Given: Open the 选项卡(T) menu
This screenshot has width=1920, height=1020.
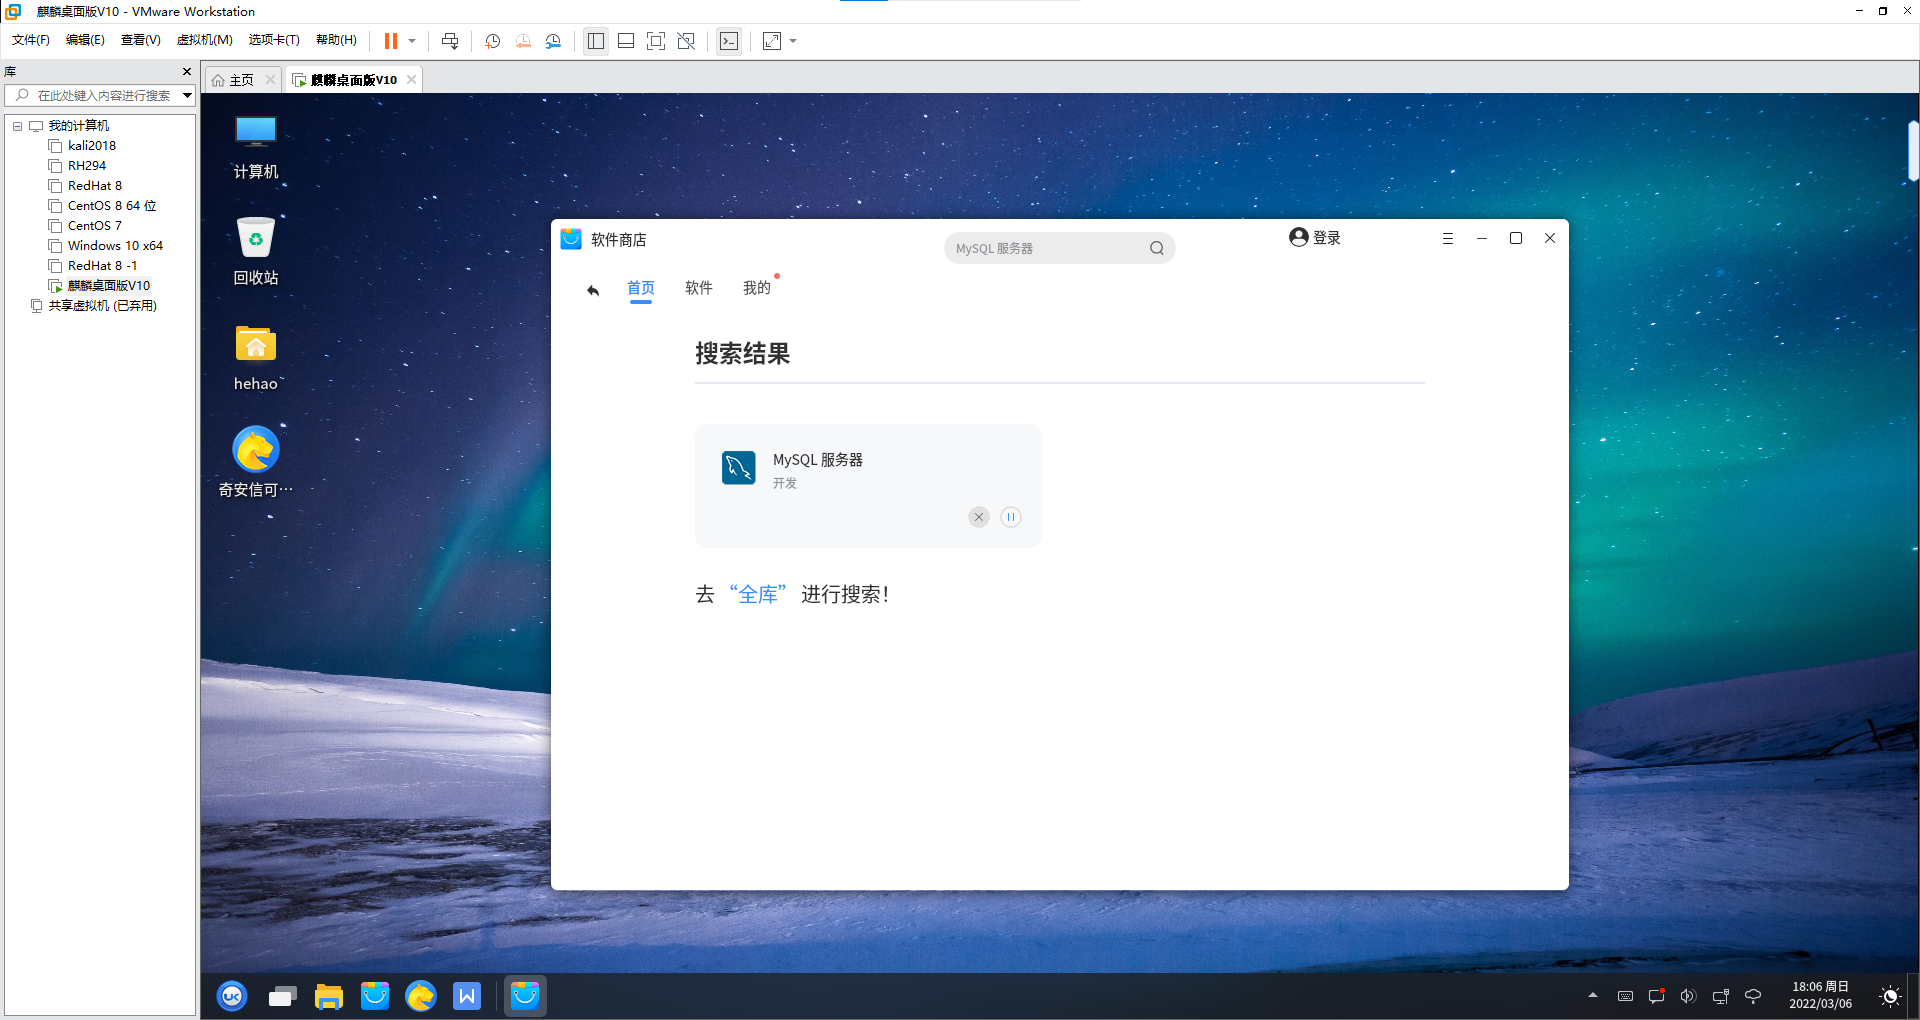Looking at the screenshot, I should pos(274,40).
